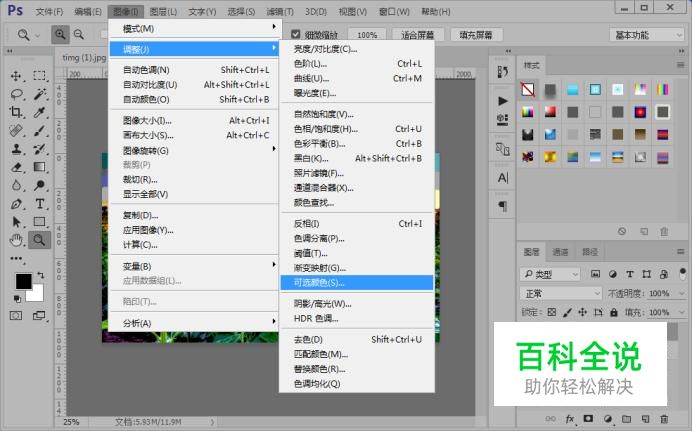The width and height of the screenshot is (692, 431).
Task: Open zoom tool preset picker arrow
Action: [38, 35]
